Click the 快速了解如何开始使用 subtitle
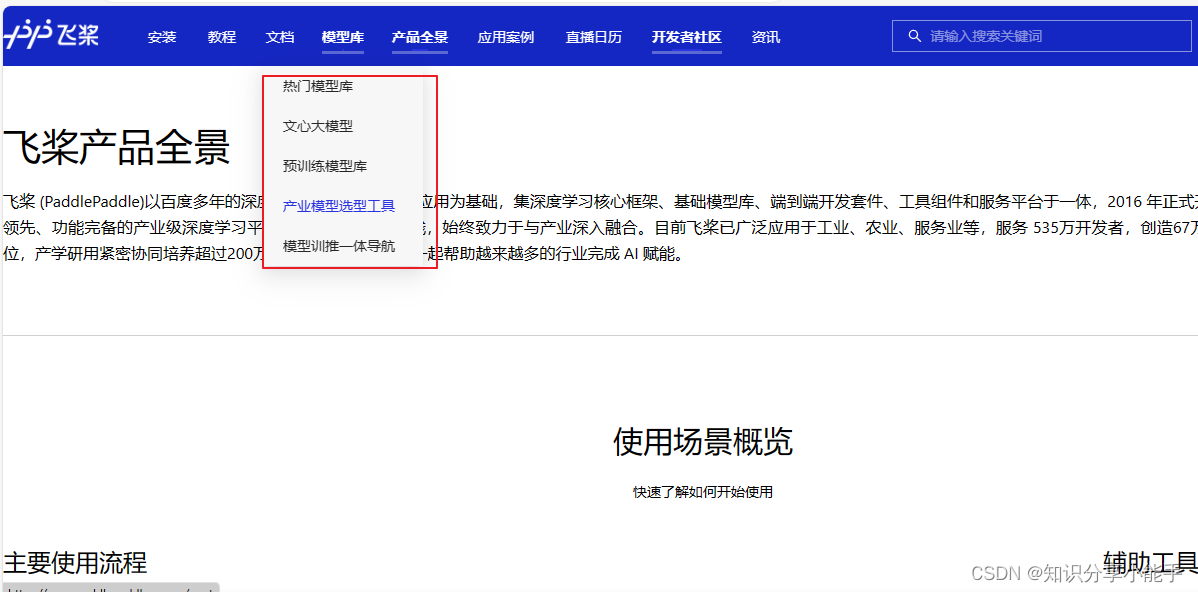The width and height of the screenshot is (1198, 592). [x=702, y=492]
